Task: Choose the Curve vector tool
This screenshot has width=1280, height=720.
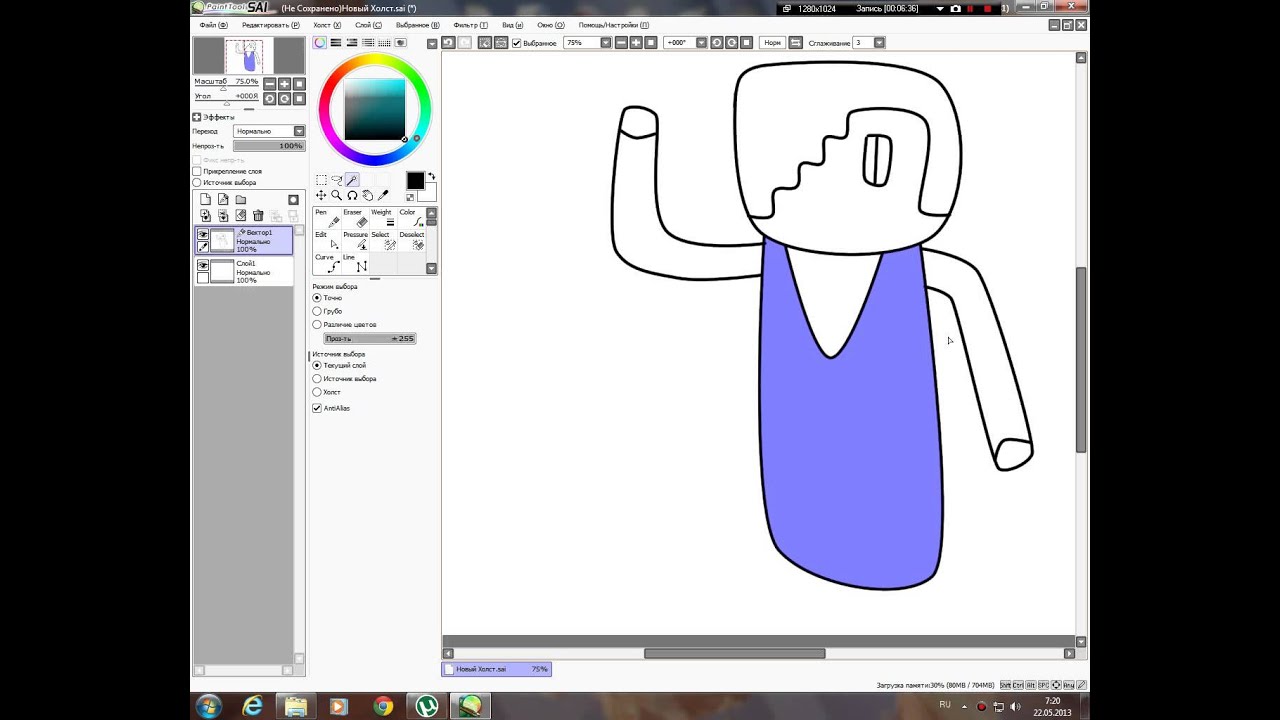Action: [327, 263]
